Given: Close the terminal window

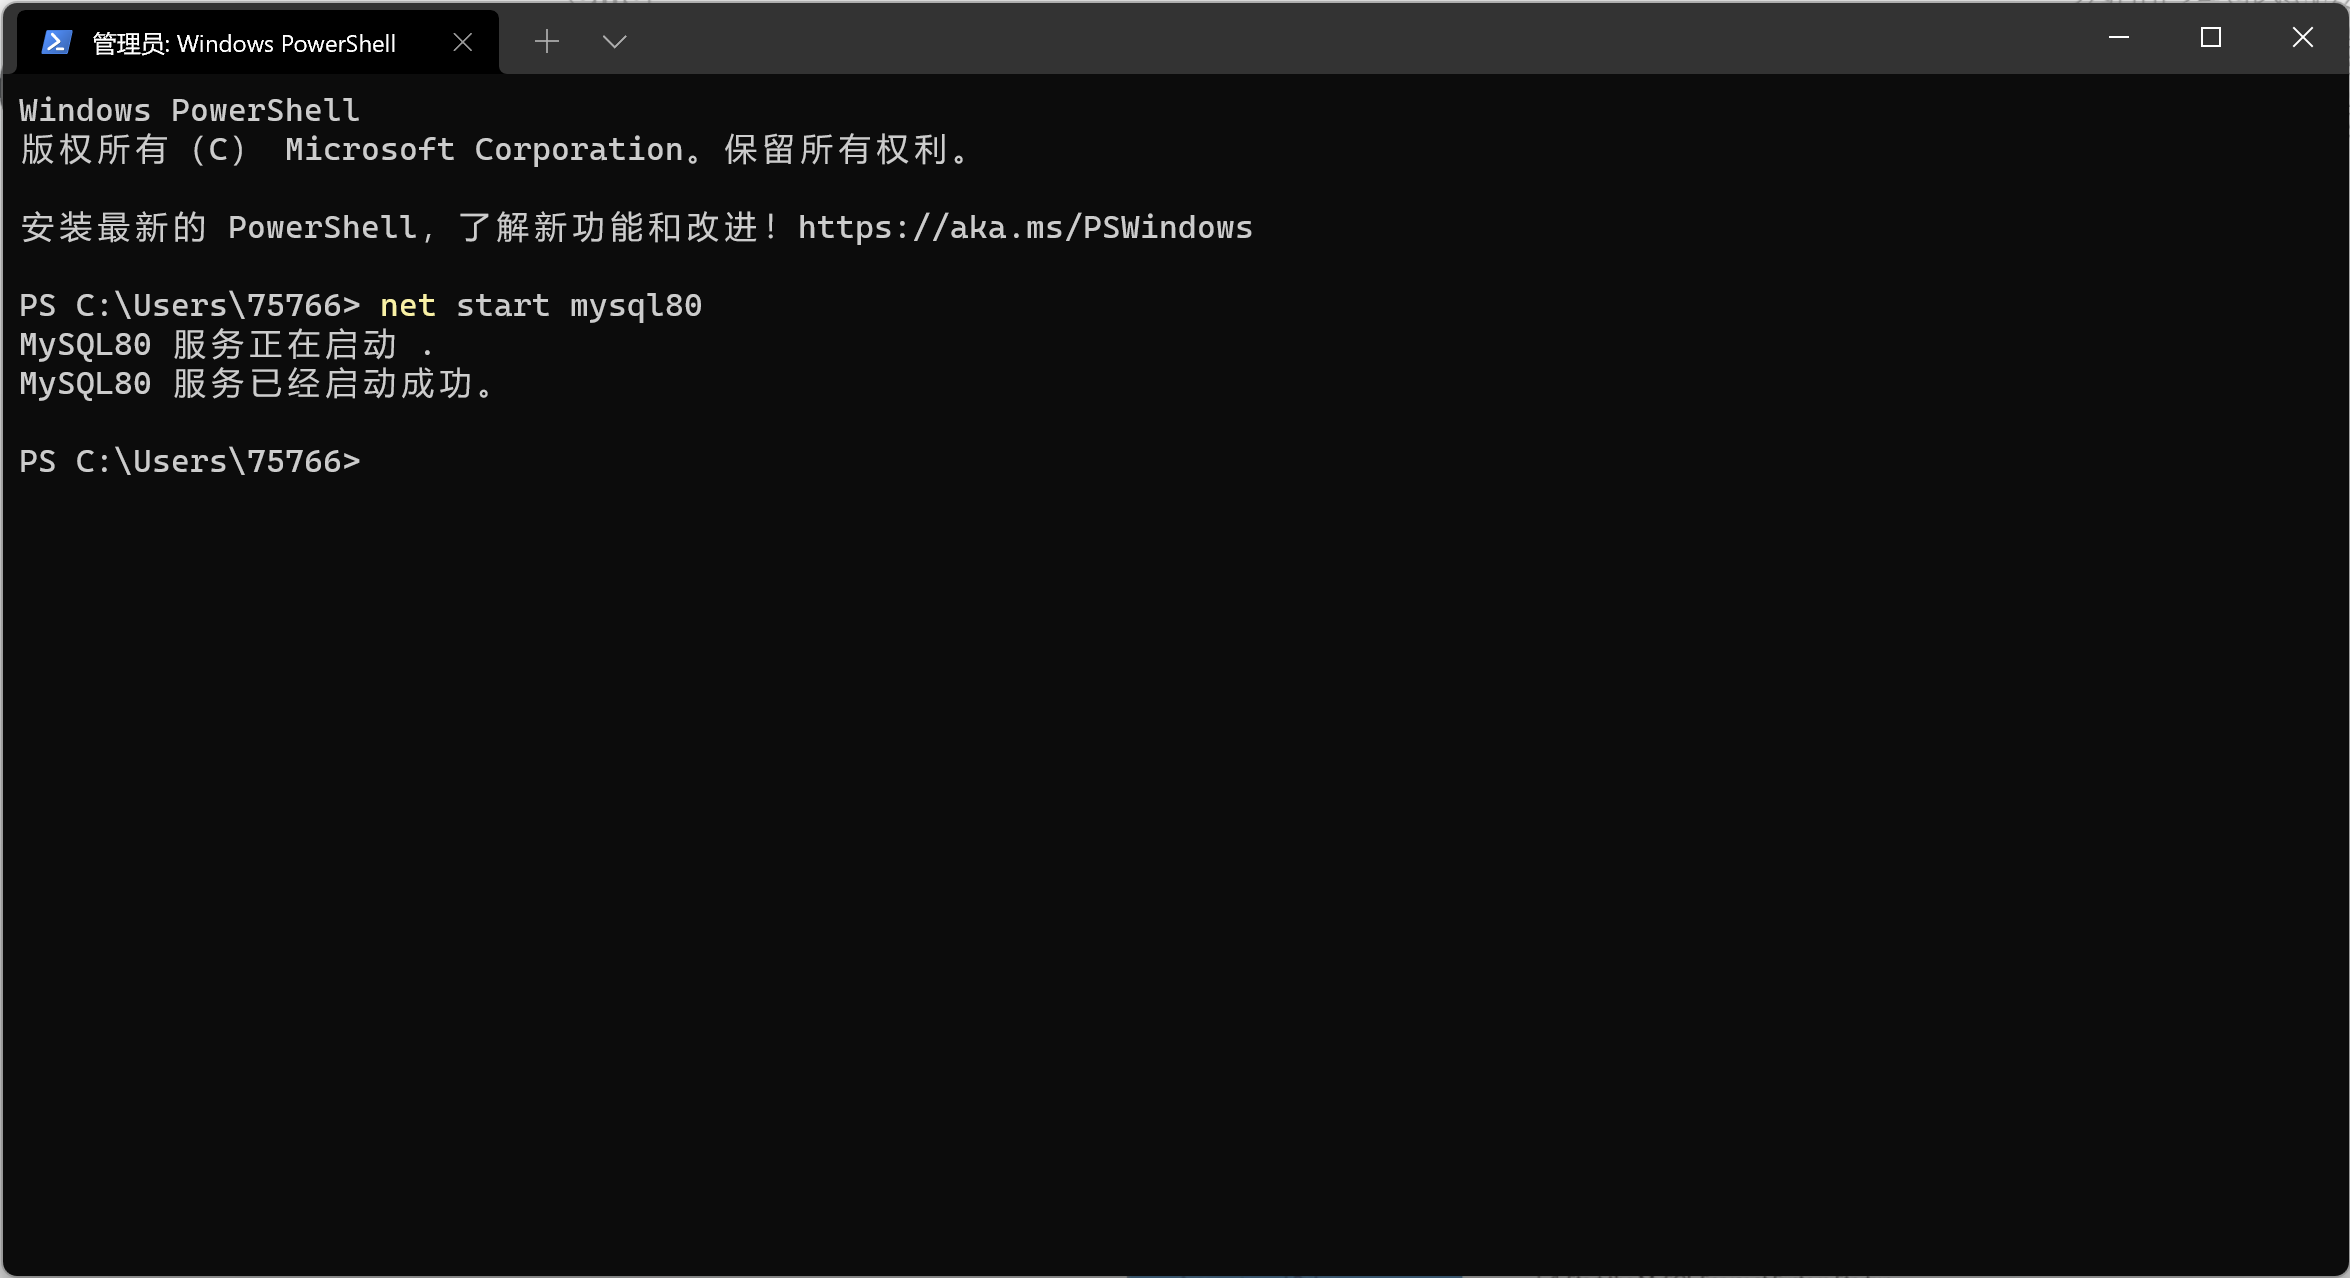Looking at the screenshot, I should [2302, 38].
